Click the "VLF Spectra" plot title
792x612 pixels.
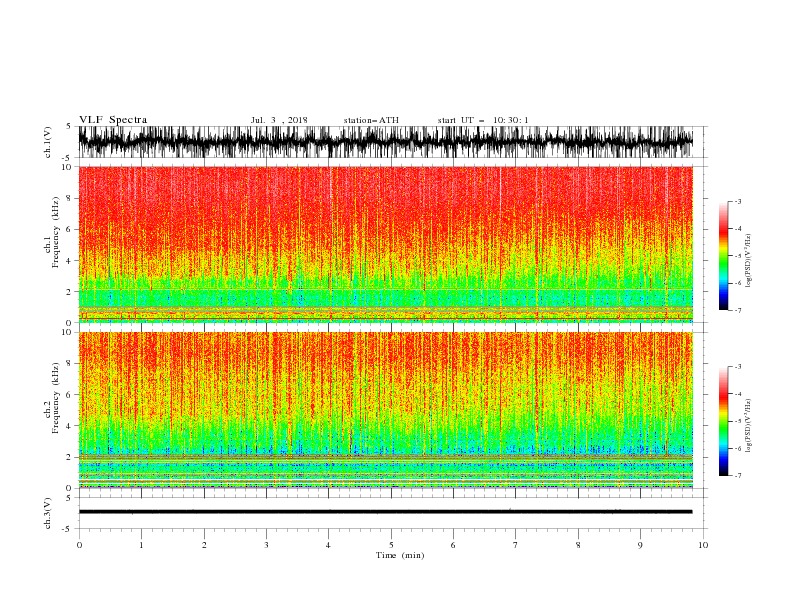(x=113, y=120)
